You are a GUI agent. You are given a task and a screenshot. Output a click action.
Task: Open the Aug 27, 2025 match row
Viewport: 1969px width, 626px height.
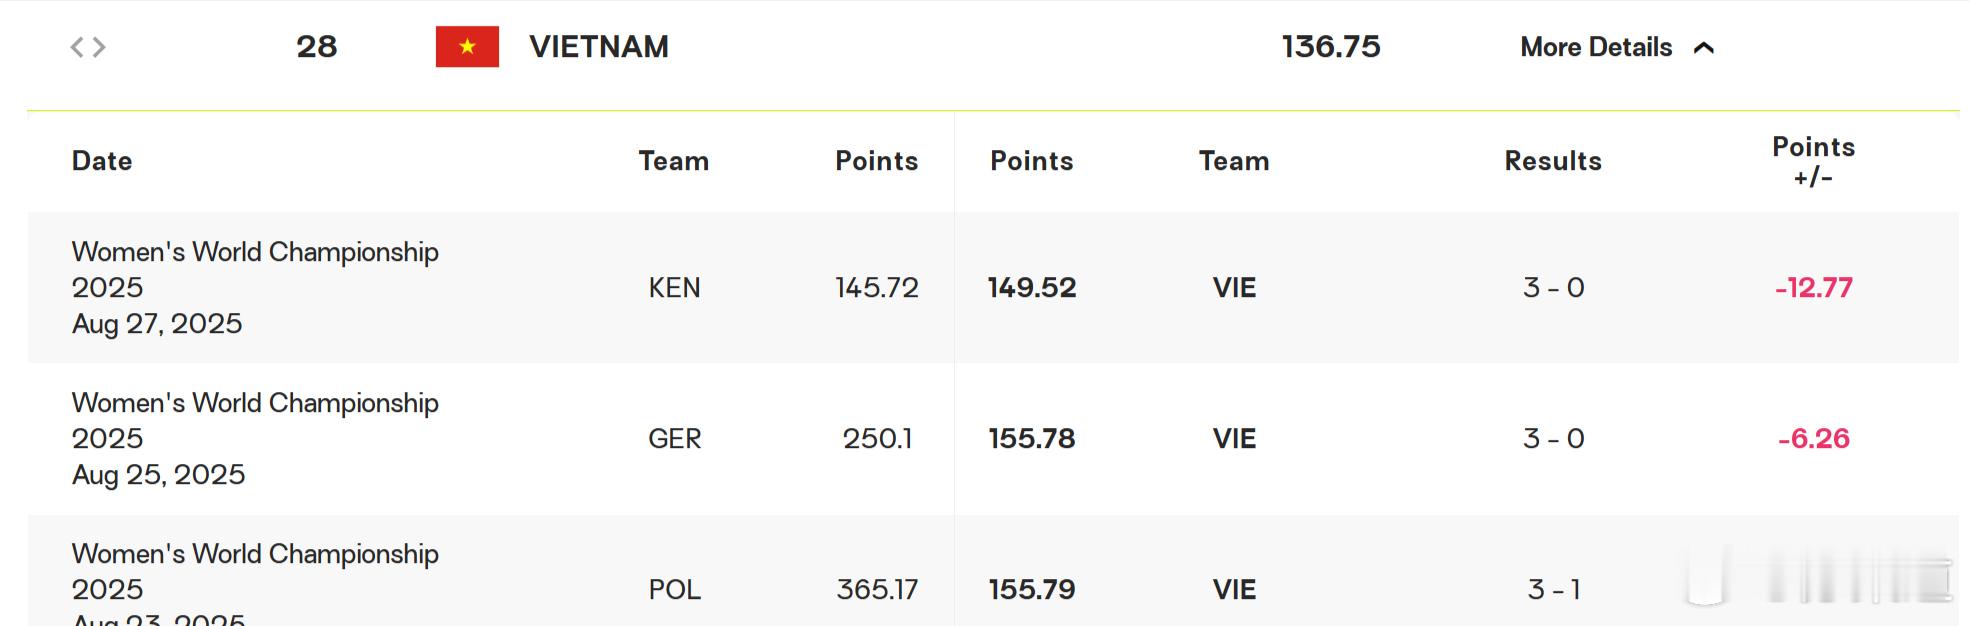pyautogui.click(x=993, y=288)
